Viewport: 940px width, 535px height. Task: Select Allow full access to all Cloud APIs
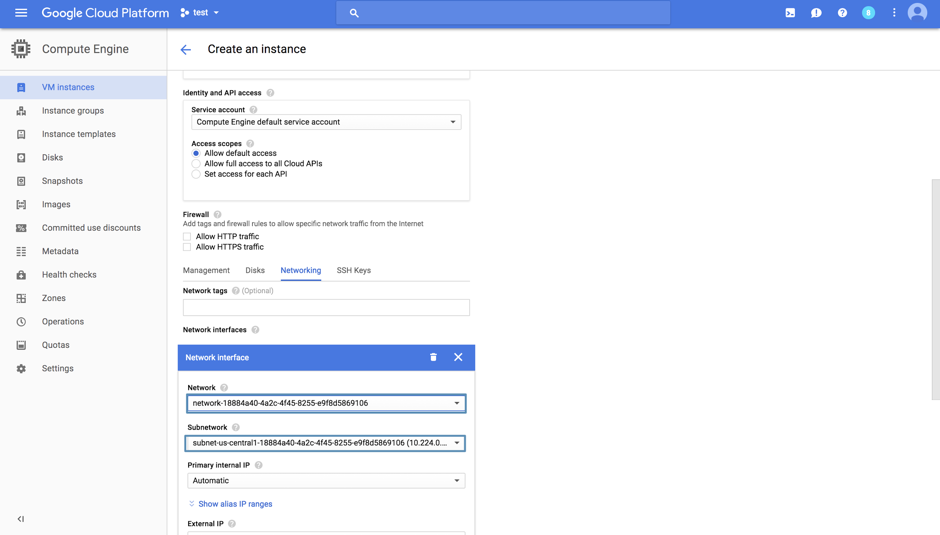196,164
